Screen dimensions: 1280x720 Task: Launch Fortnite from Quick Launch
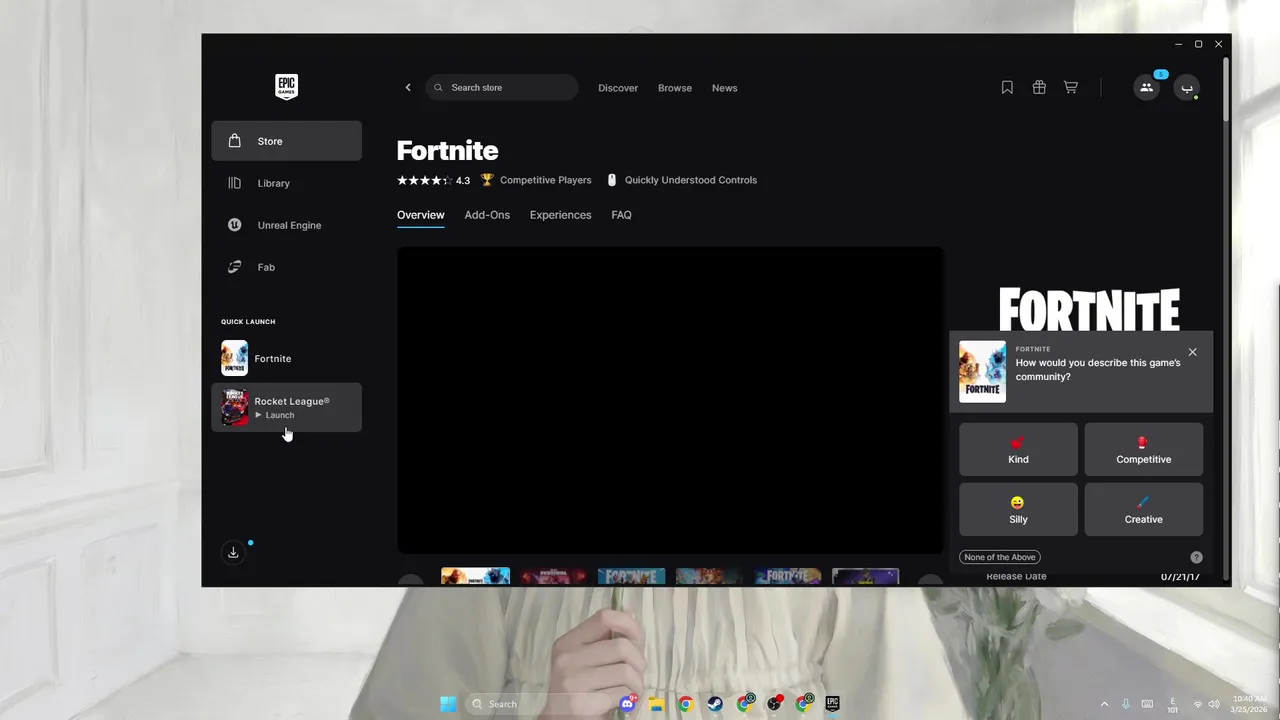[x=286, y=358]
